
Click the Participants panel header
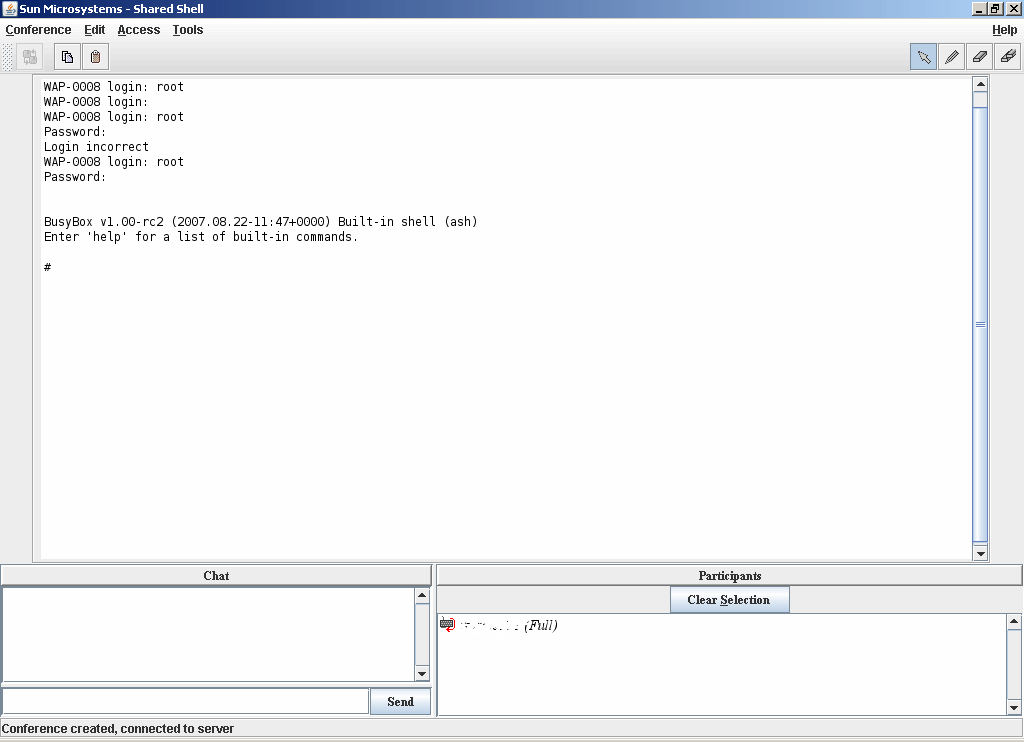point(729,575)
